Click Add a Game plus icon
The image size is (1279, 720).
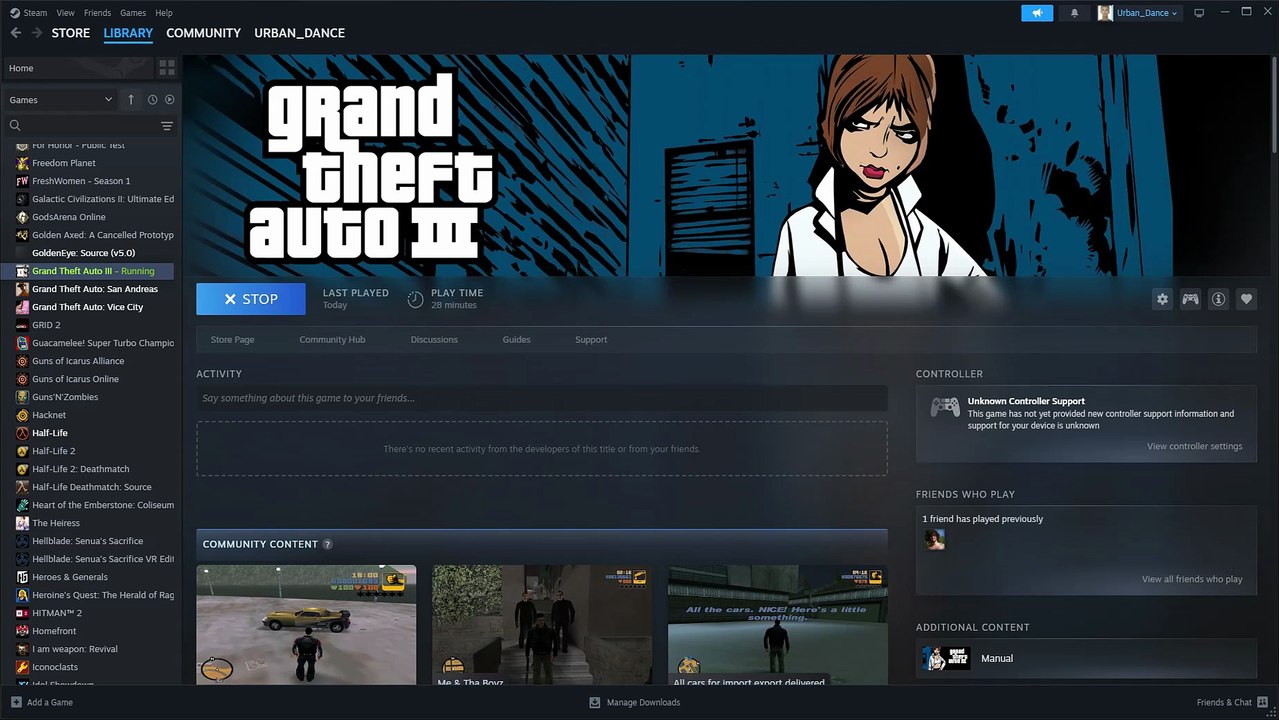(15, 702)
